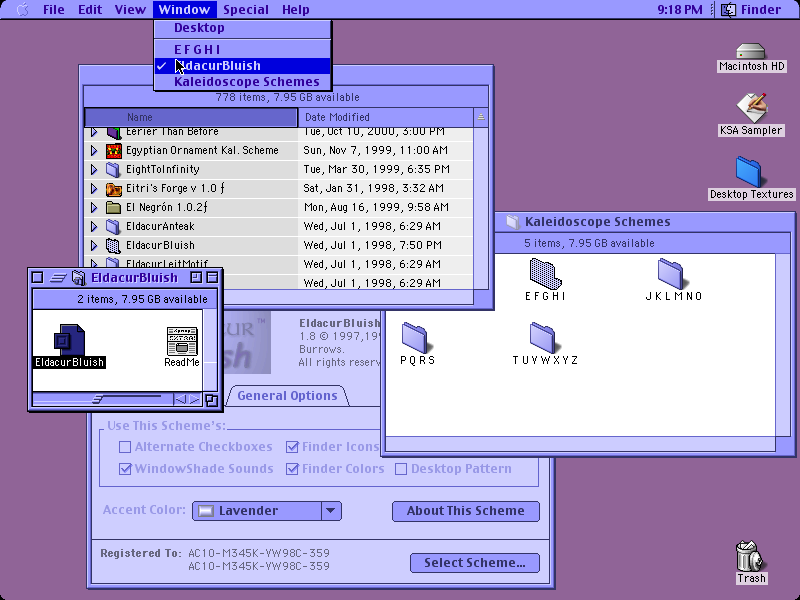Image resolution: width=800 pixels, height=600 pixels.
Task: Sort by the Date Modified column header
Action: 386,117
